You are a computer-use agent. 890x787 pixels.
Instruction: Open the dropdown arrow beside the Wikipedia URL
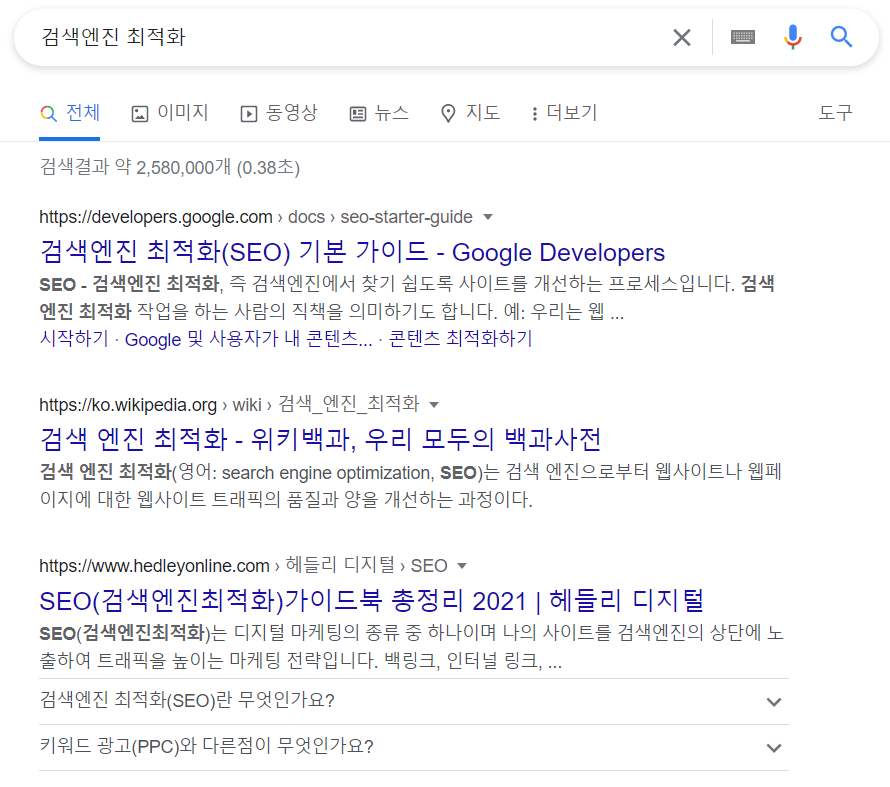tap(434, 405)
